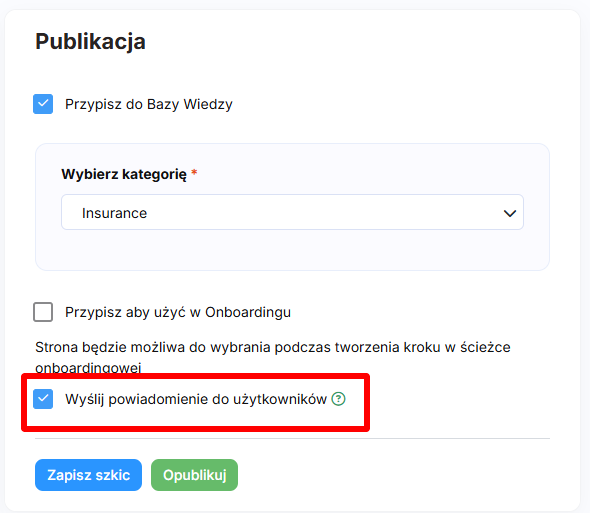Click Wyślij powiadomienie do użytkowników label text
This screenshot has width=590, height=513.
pyautogui.click(x=196, y=399)
